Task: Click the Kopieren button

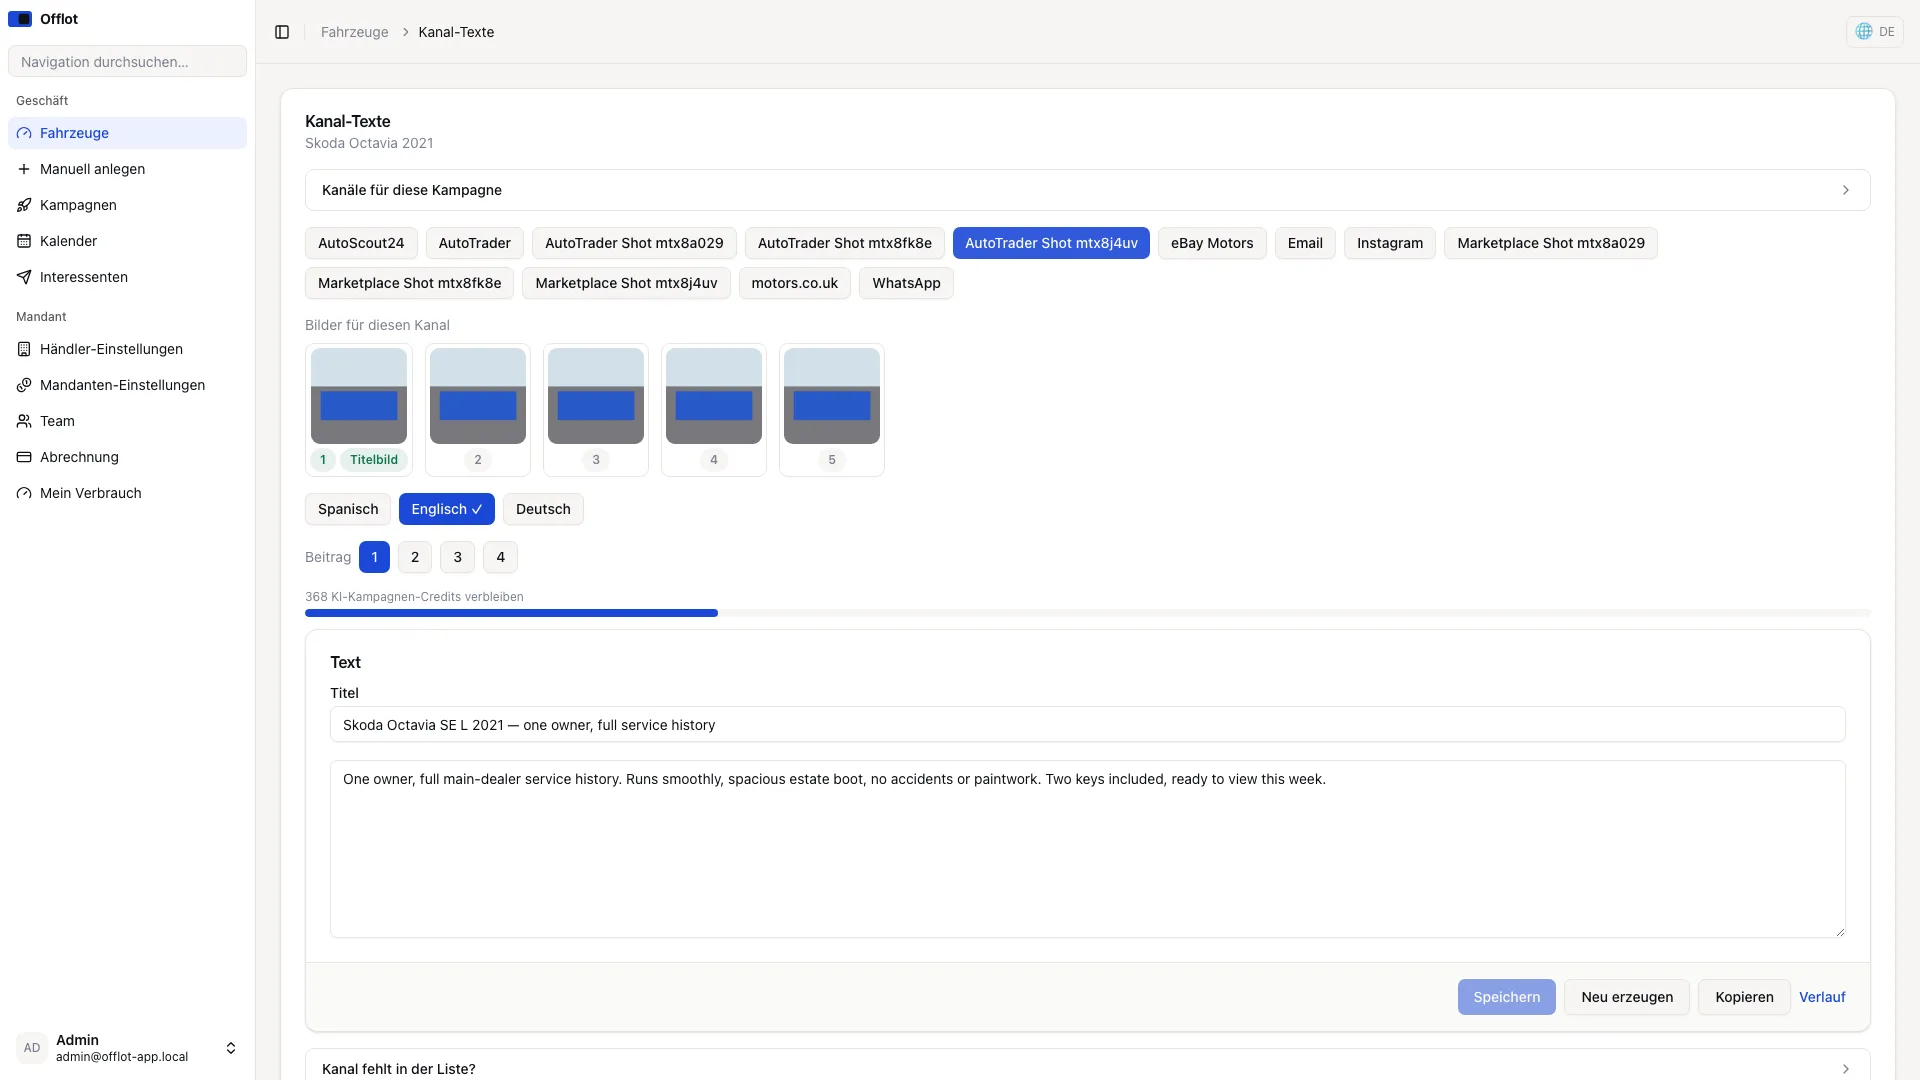Action: [1744, 997]
